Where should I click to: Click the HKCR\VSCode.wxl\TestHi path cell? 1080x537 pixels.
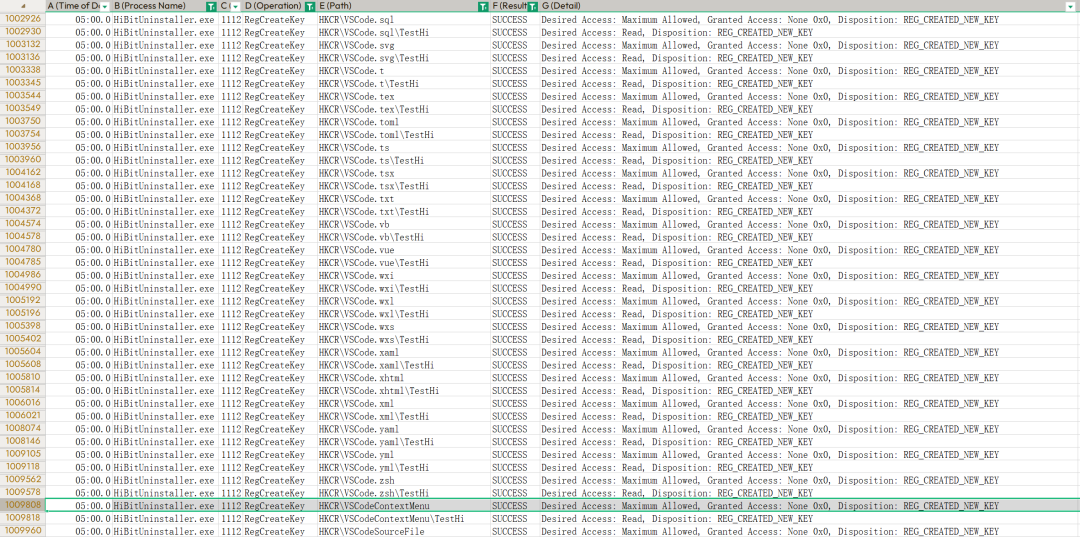coord(404,314)
